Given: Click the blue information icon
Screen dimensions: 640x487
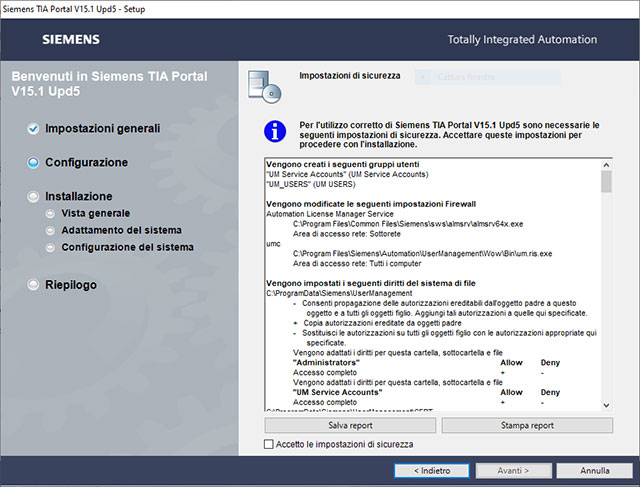Looking at the screenshot, I should coord(273,131).
